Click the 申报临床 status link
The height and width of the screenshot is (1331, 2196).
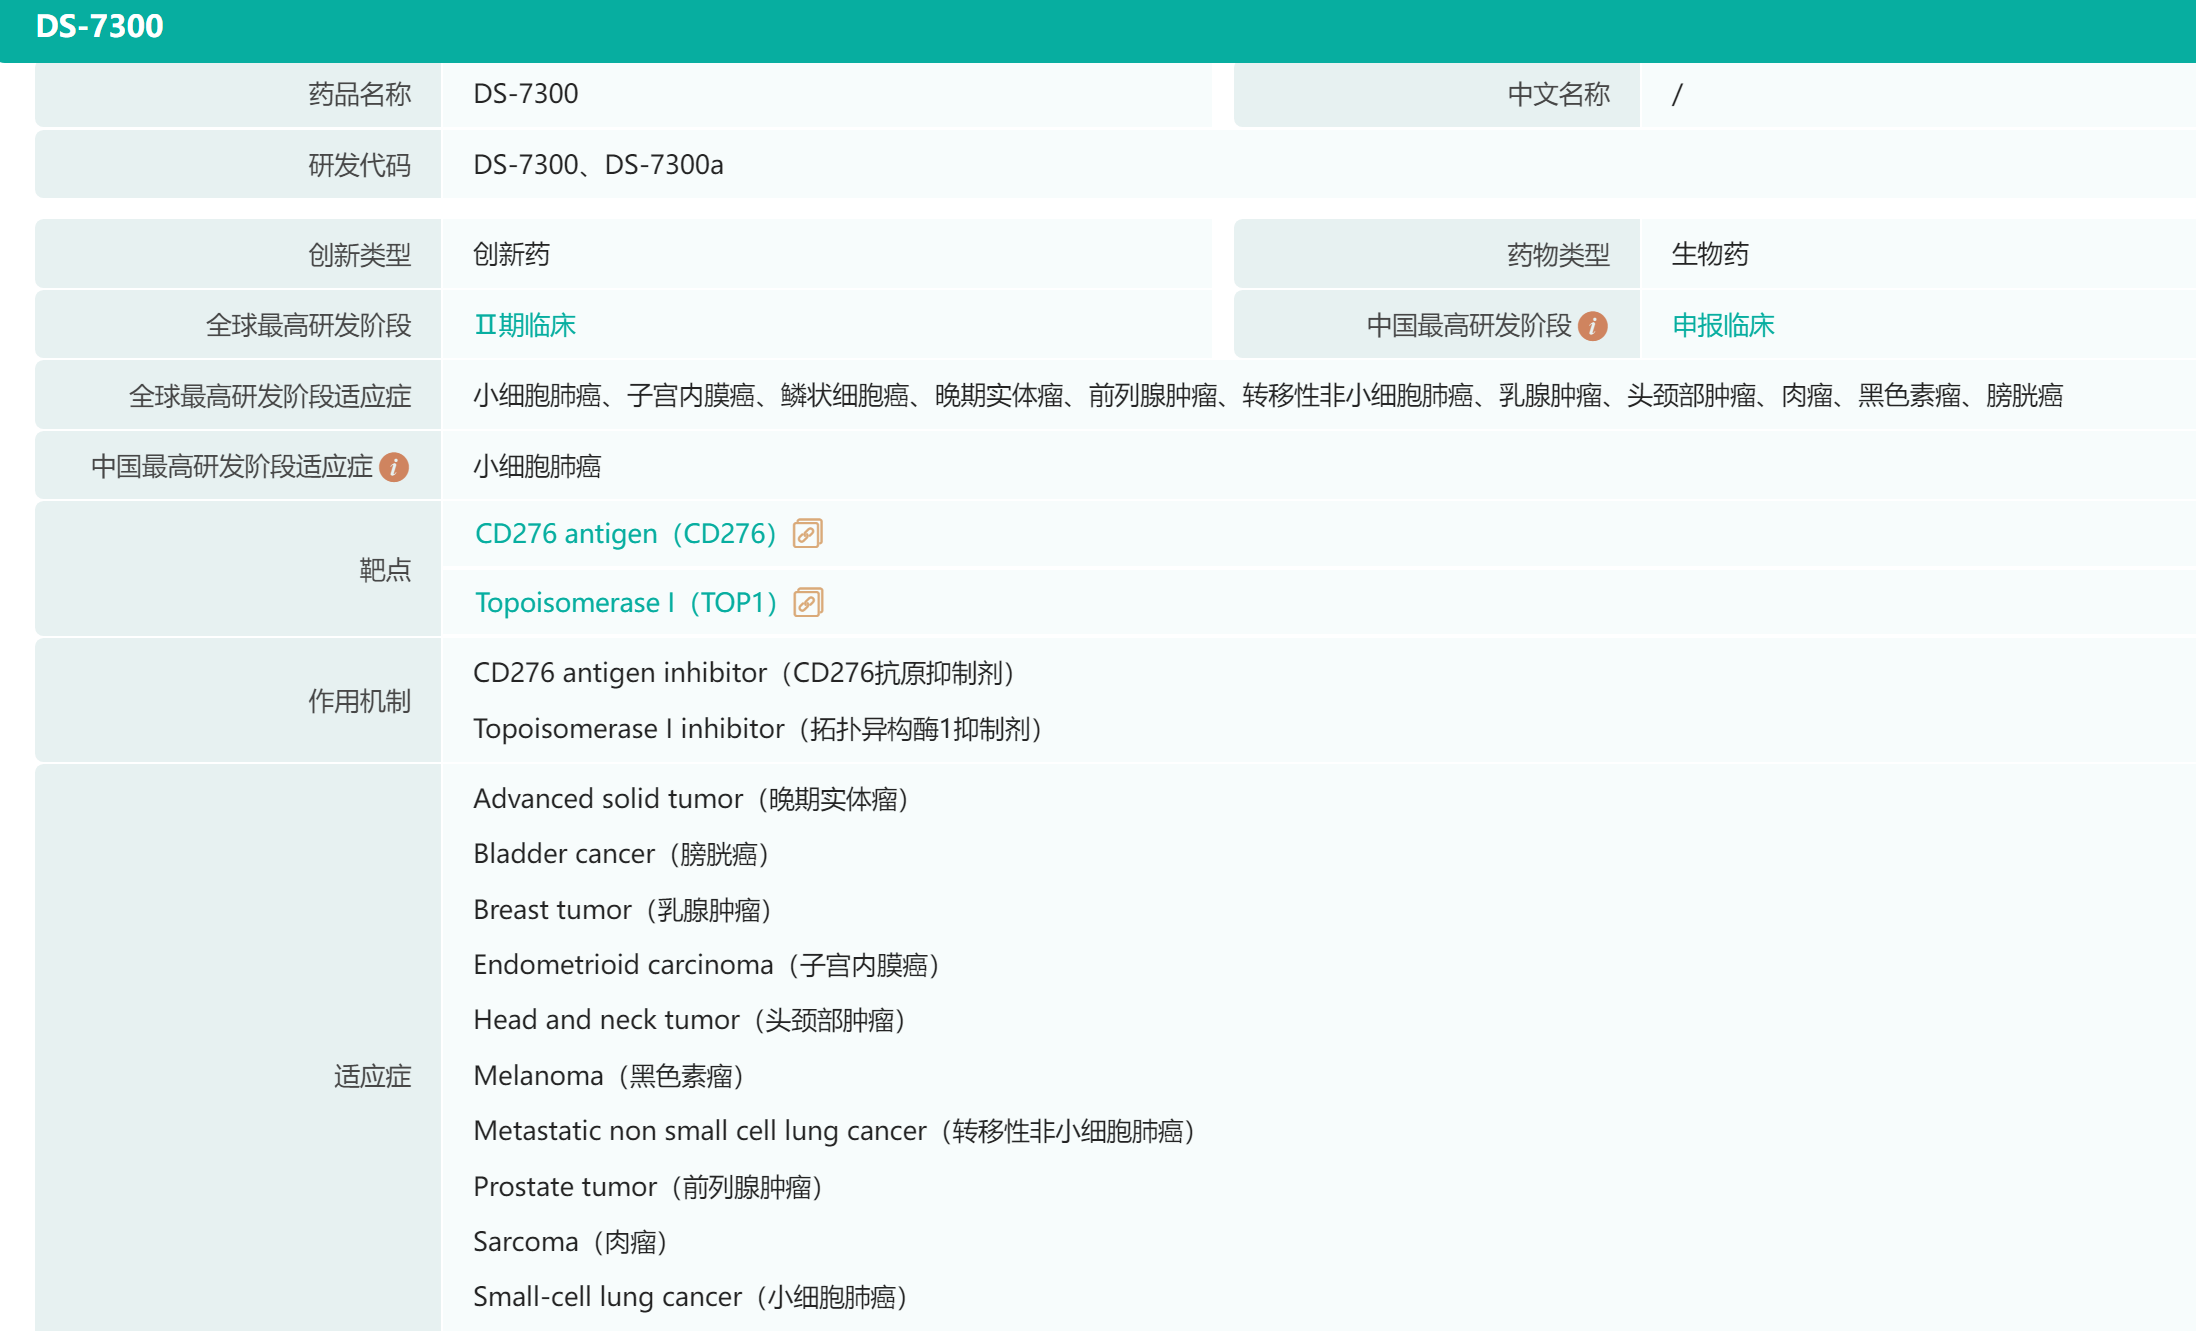pos(1723,325)
